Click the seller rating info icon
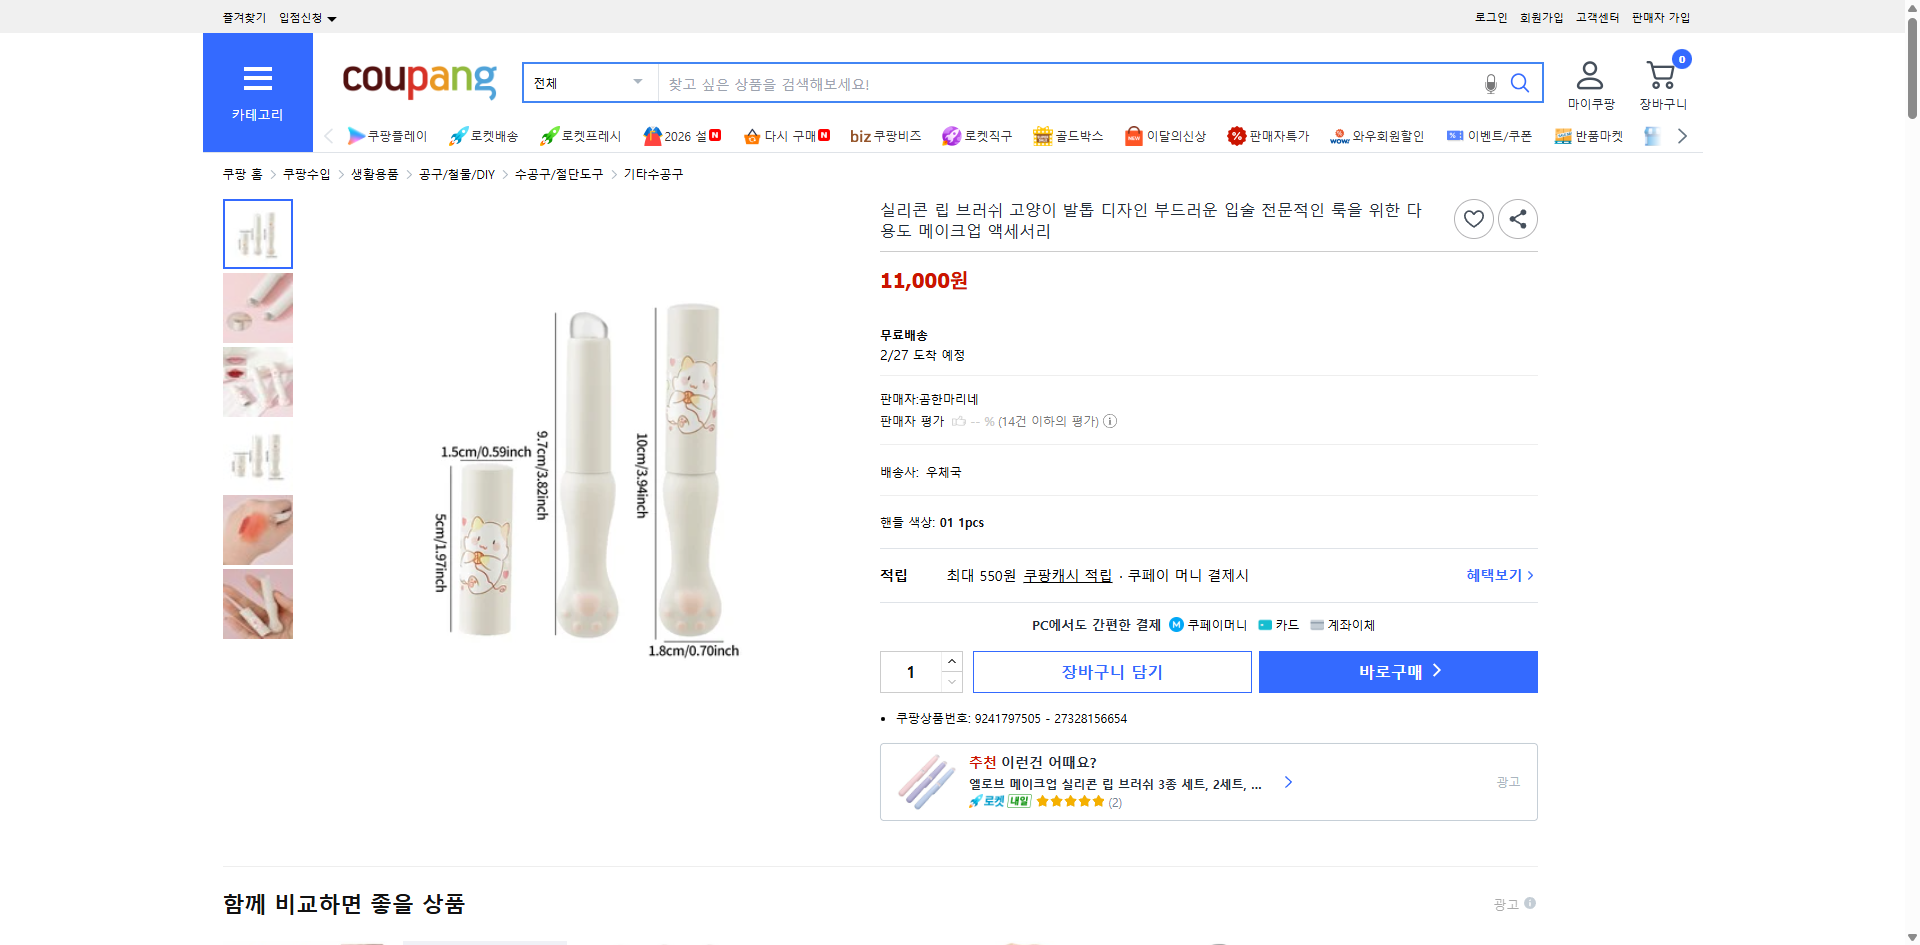The height and width of the screenshot is (945, 1920). click(x=1110, y=421)
